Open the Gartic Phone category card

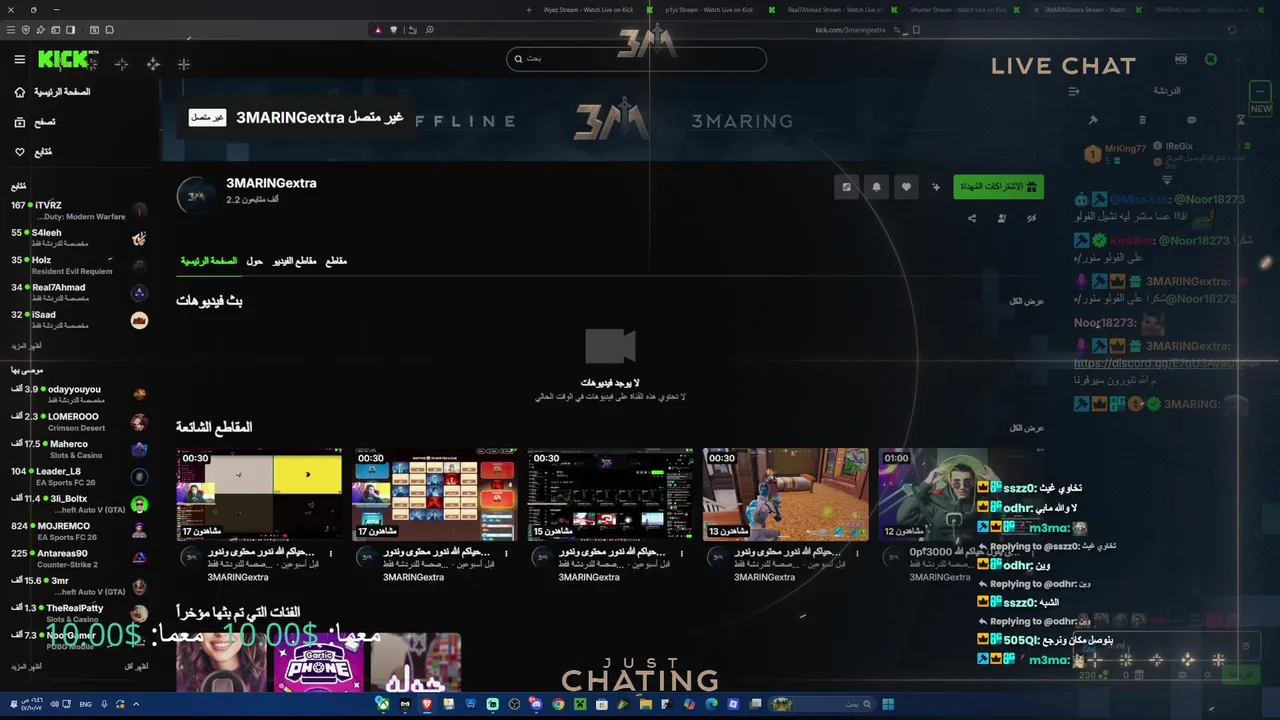tap(318, 662)
